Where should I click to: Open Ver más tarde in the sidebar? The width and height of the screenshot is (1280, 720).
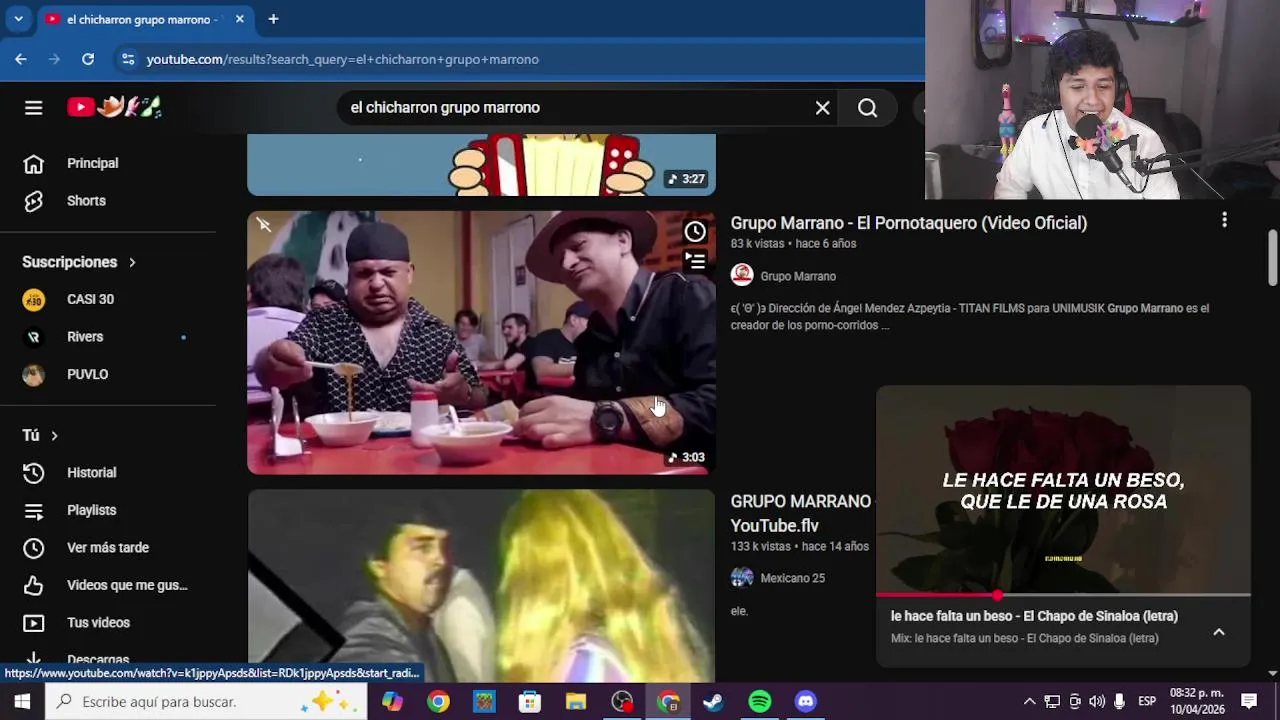(x=108, y=548)
